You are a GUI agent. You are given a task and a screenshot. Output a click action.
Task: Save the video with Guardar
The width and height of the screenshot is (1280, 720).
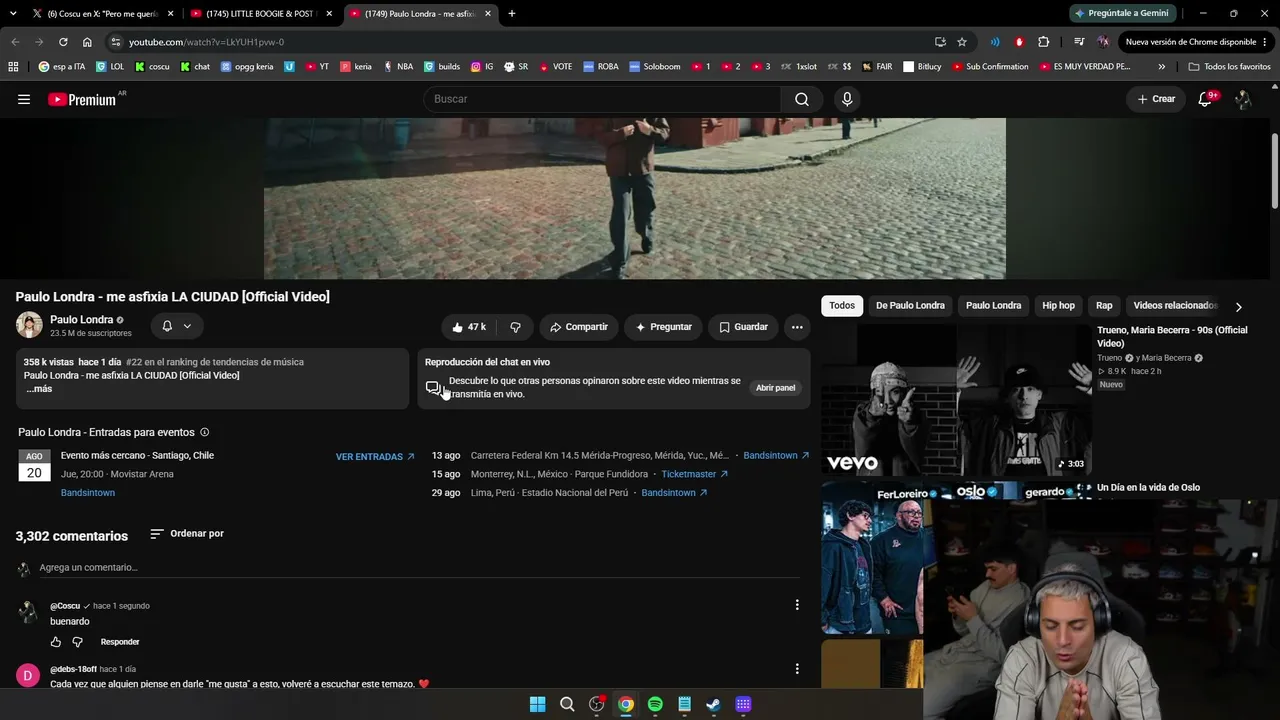point(743,327)
